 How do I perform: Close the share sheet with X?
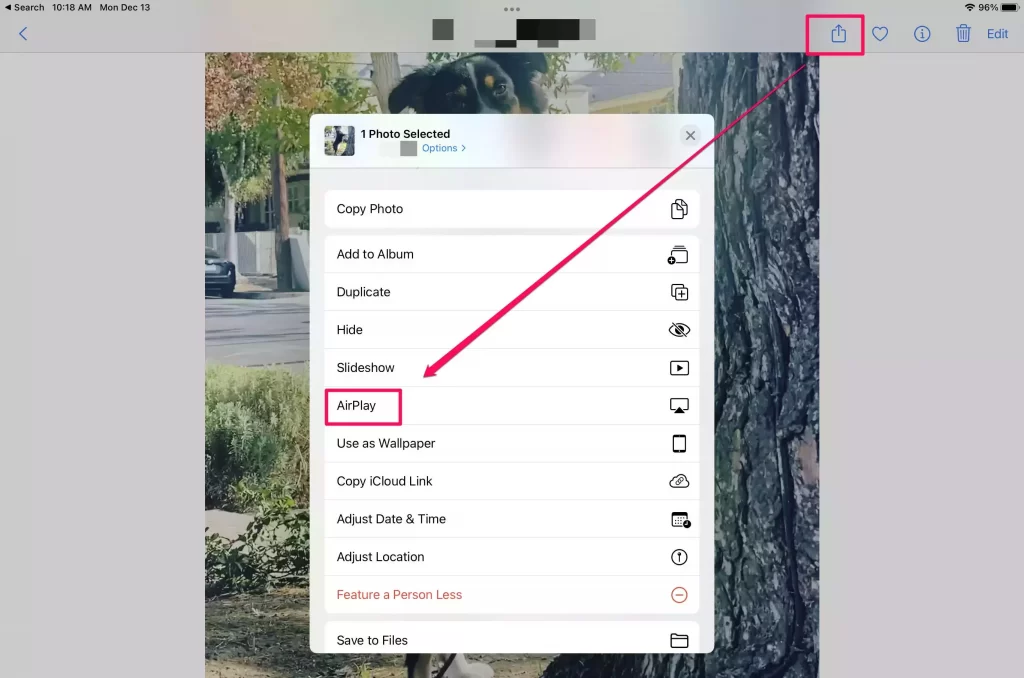[690, 135]
